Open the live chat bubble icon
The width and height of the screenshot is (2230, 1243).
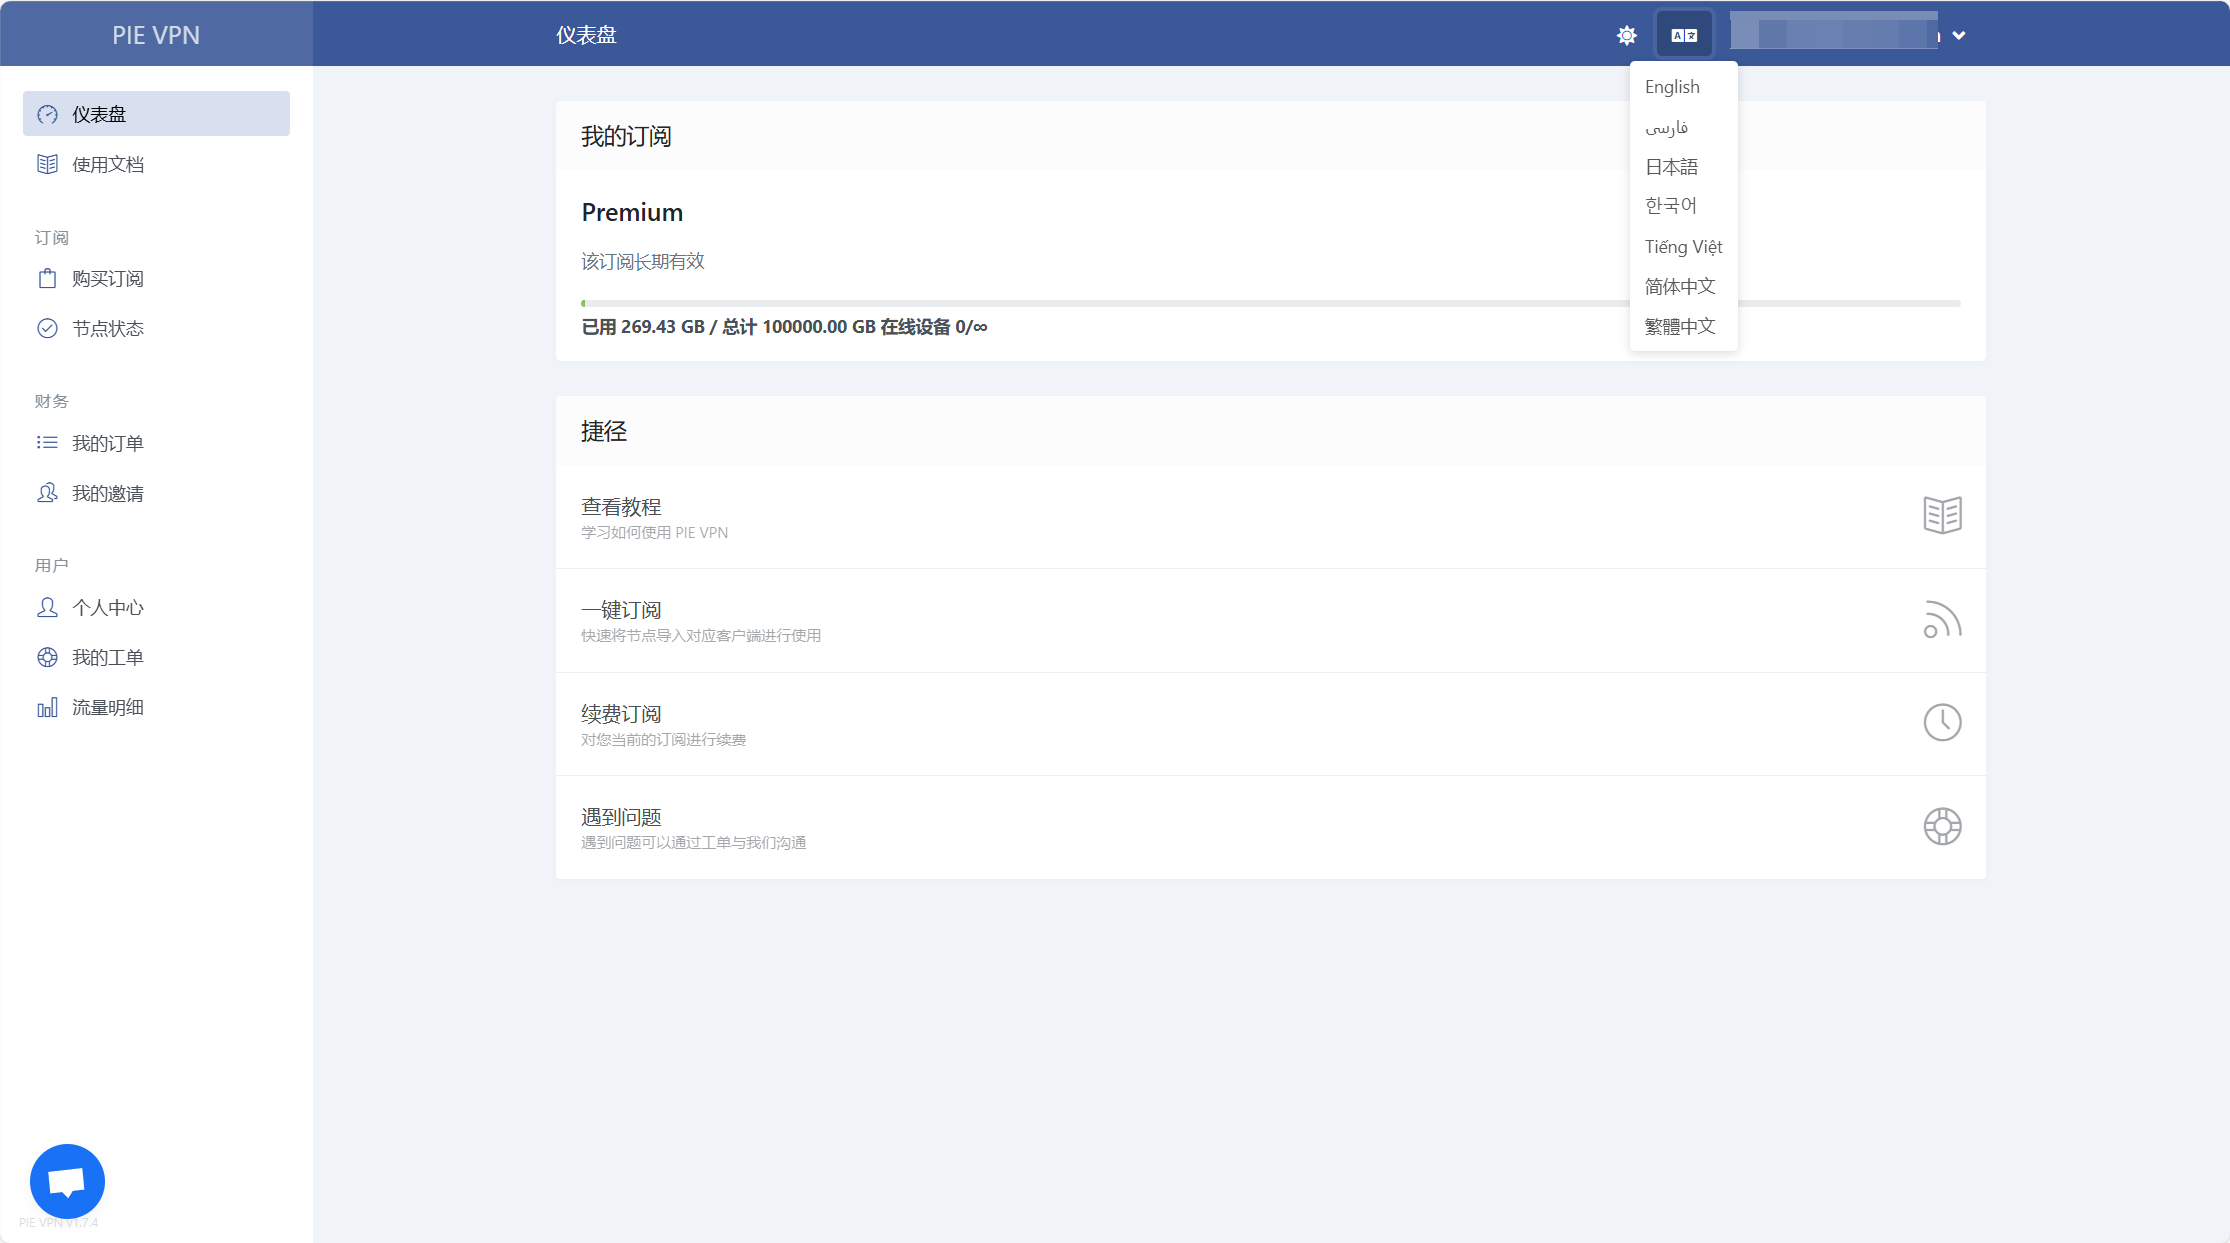pyautogui.click(x=67, y=1181)
